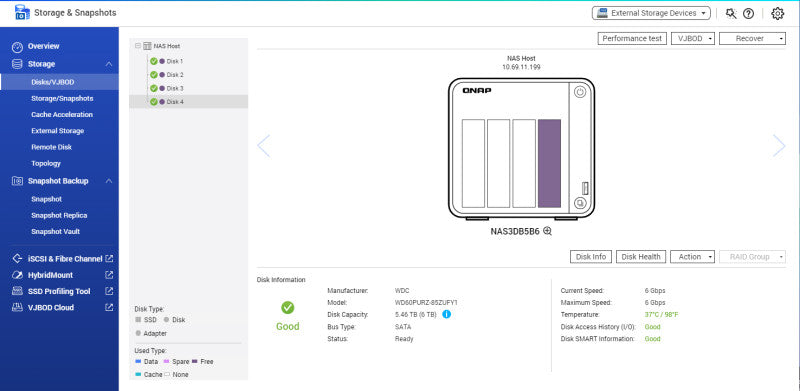Open Remote Disk page

click(52, 148)
